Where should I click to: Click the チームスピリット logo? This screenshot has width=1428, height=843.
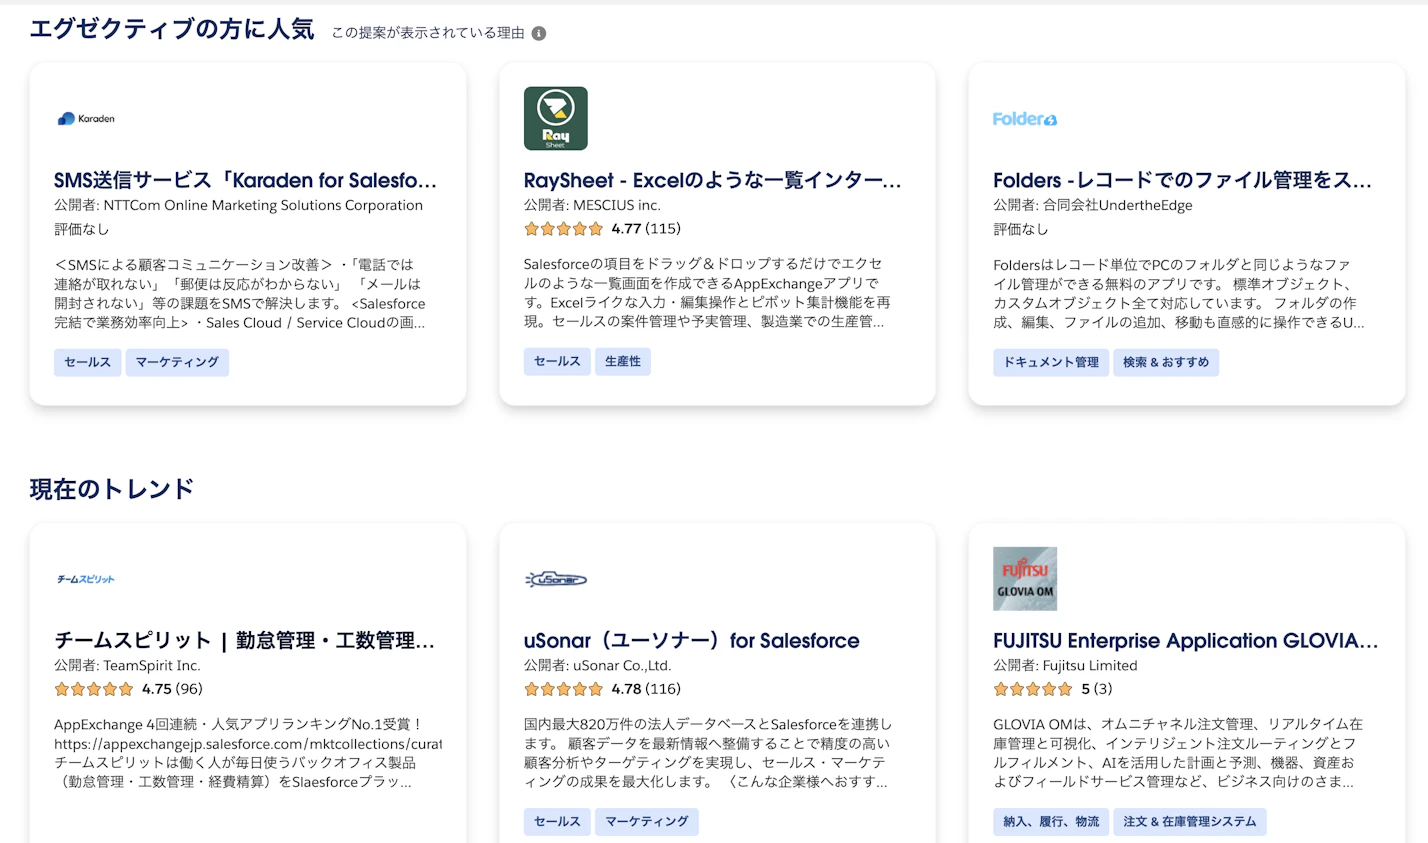click(x=87, y=578)
